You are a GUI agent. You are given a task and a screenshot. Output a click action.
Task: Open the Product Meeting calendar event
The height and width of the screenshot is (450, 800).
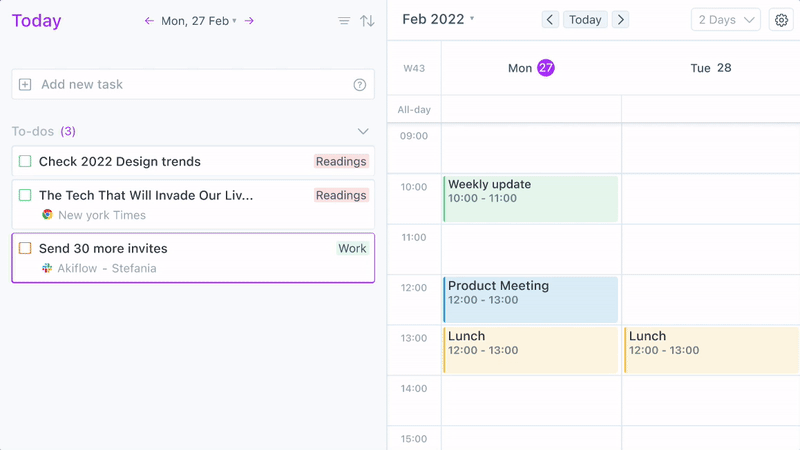(531, 299)
